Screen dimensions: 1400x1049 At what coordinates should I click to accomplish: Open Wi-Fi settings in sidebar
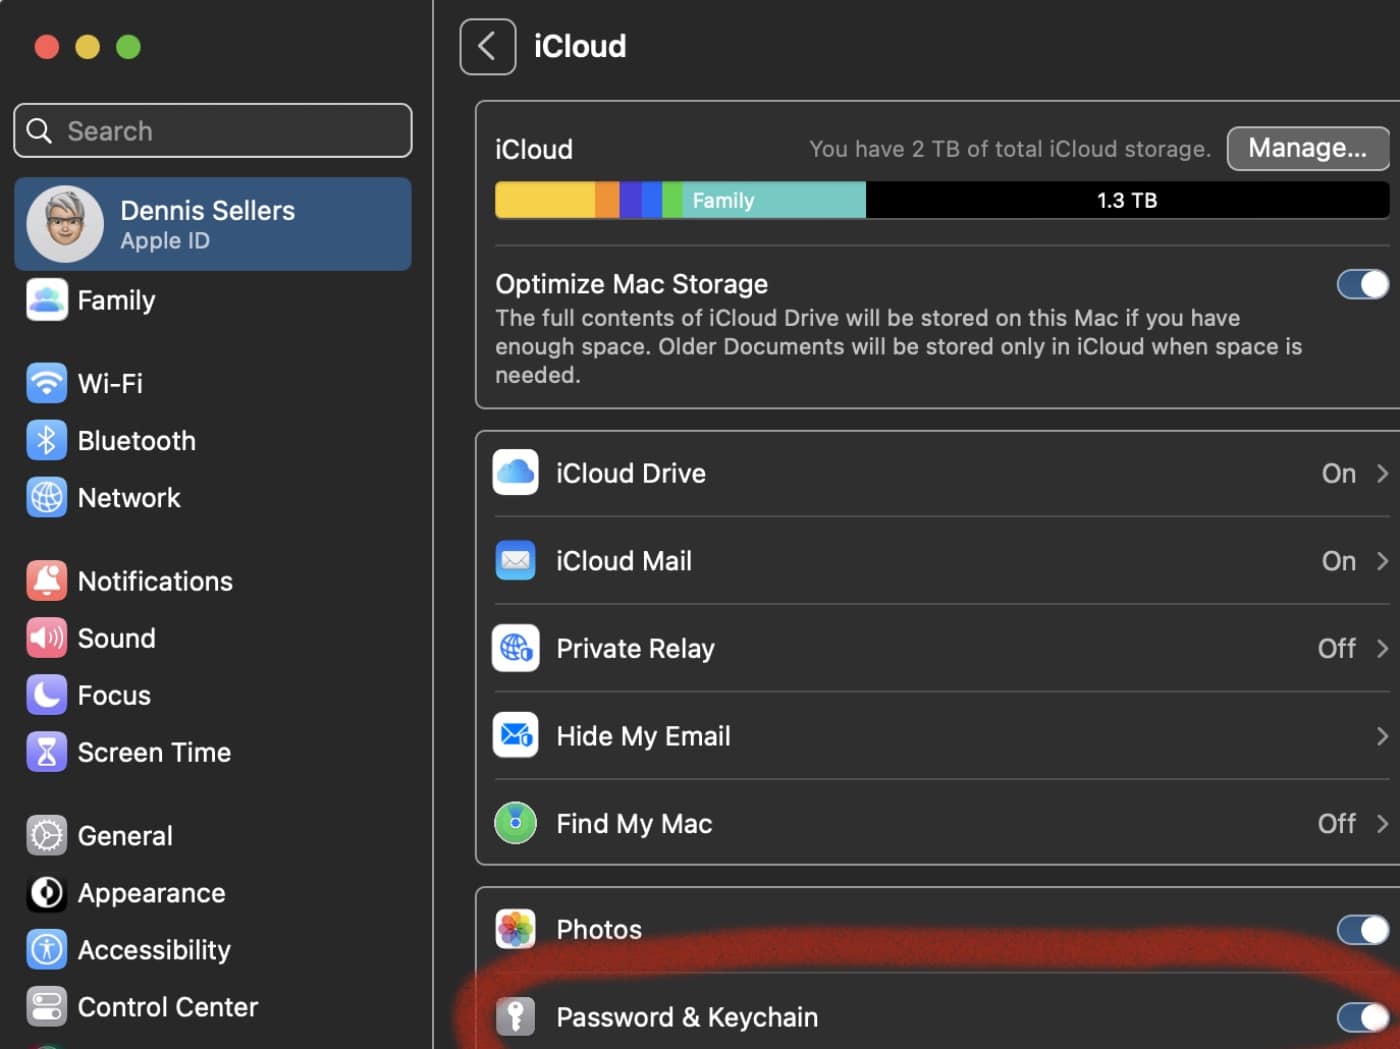(110, 383)
